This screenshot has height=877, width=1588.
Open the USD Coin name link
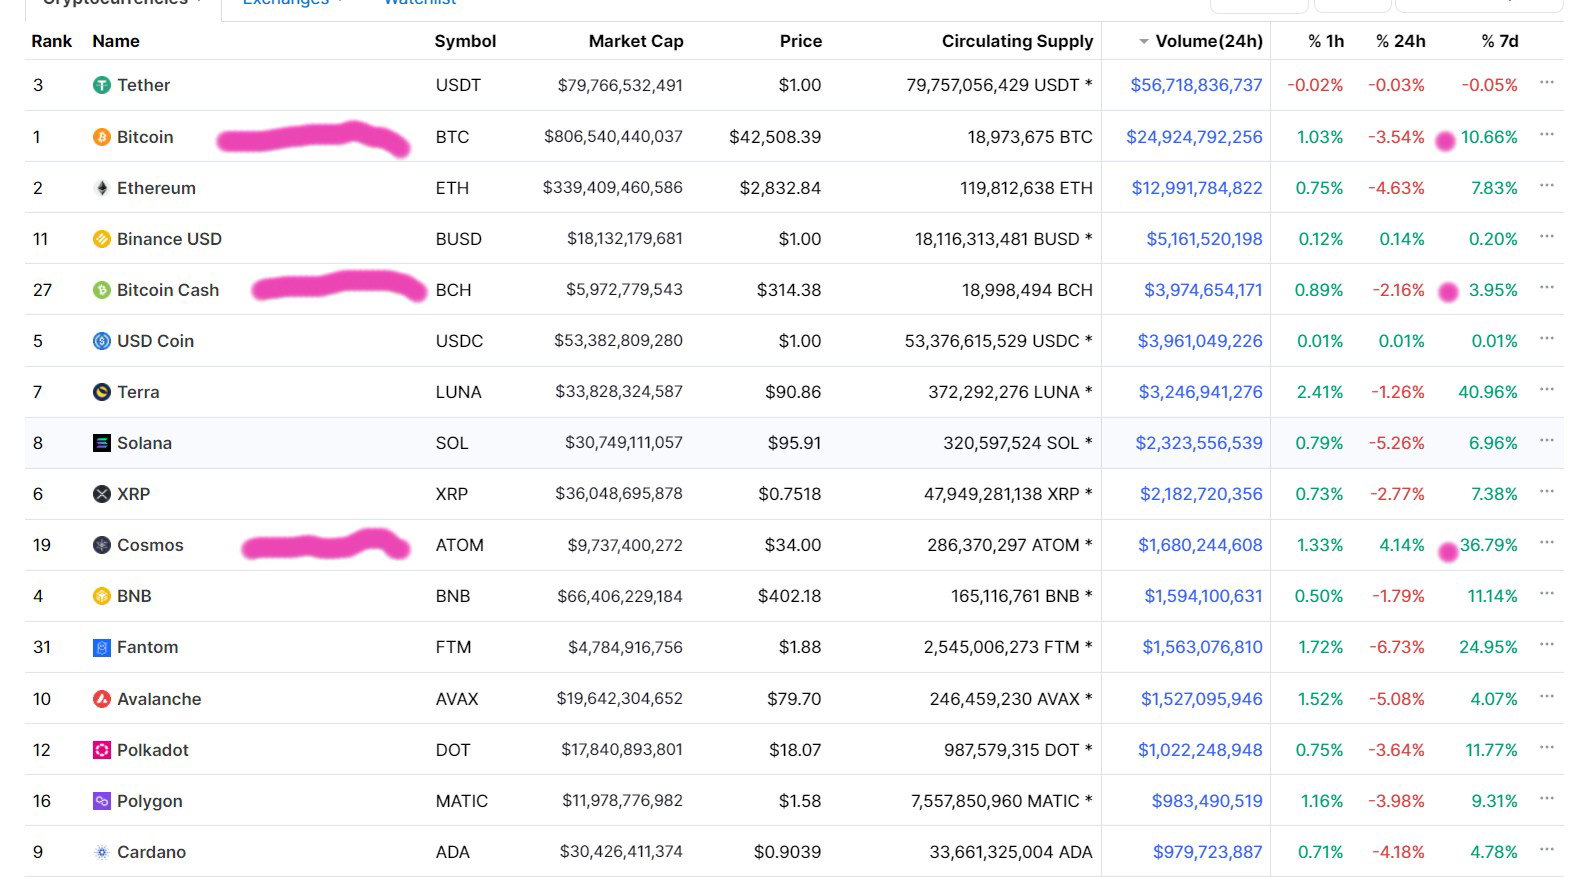pyautogui.click(x=155, y=341)
